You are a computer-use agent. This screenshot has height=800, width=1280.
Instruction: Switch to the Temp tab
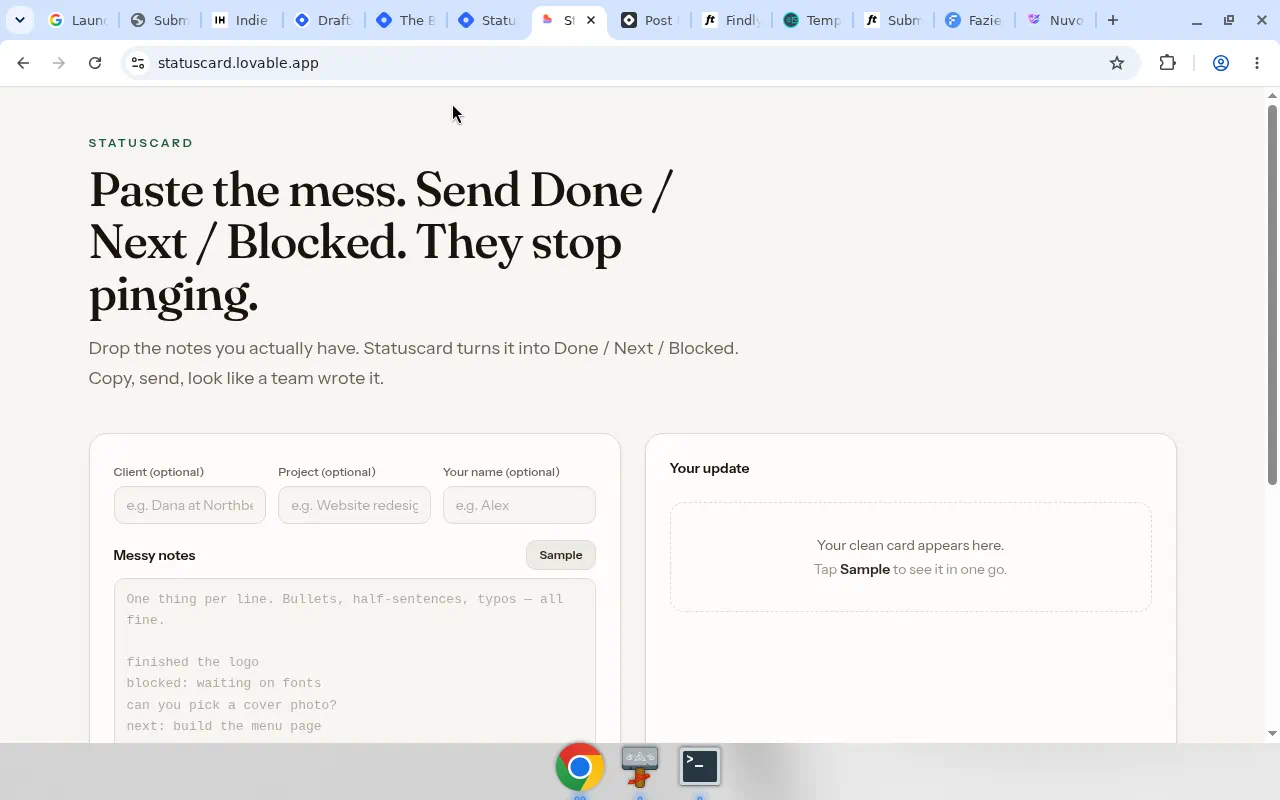(x=812, y=20)
